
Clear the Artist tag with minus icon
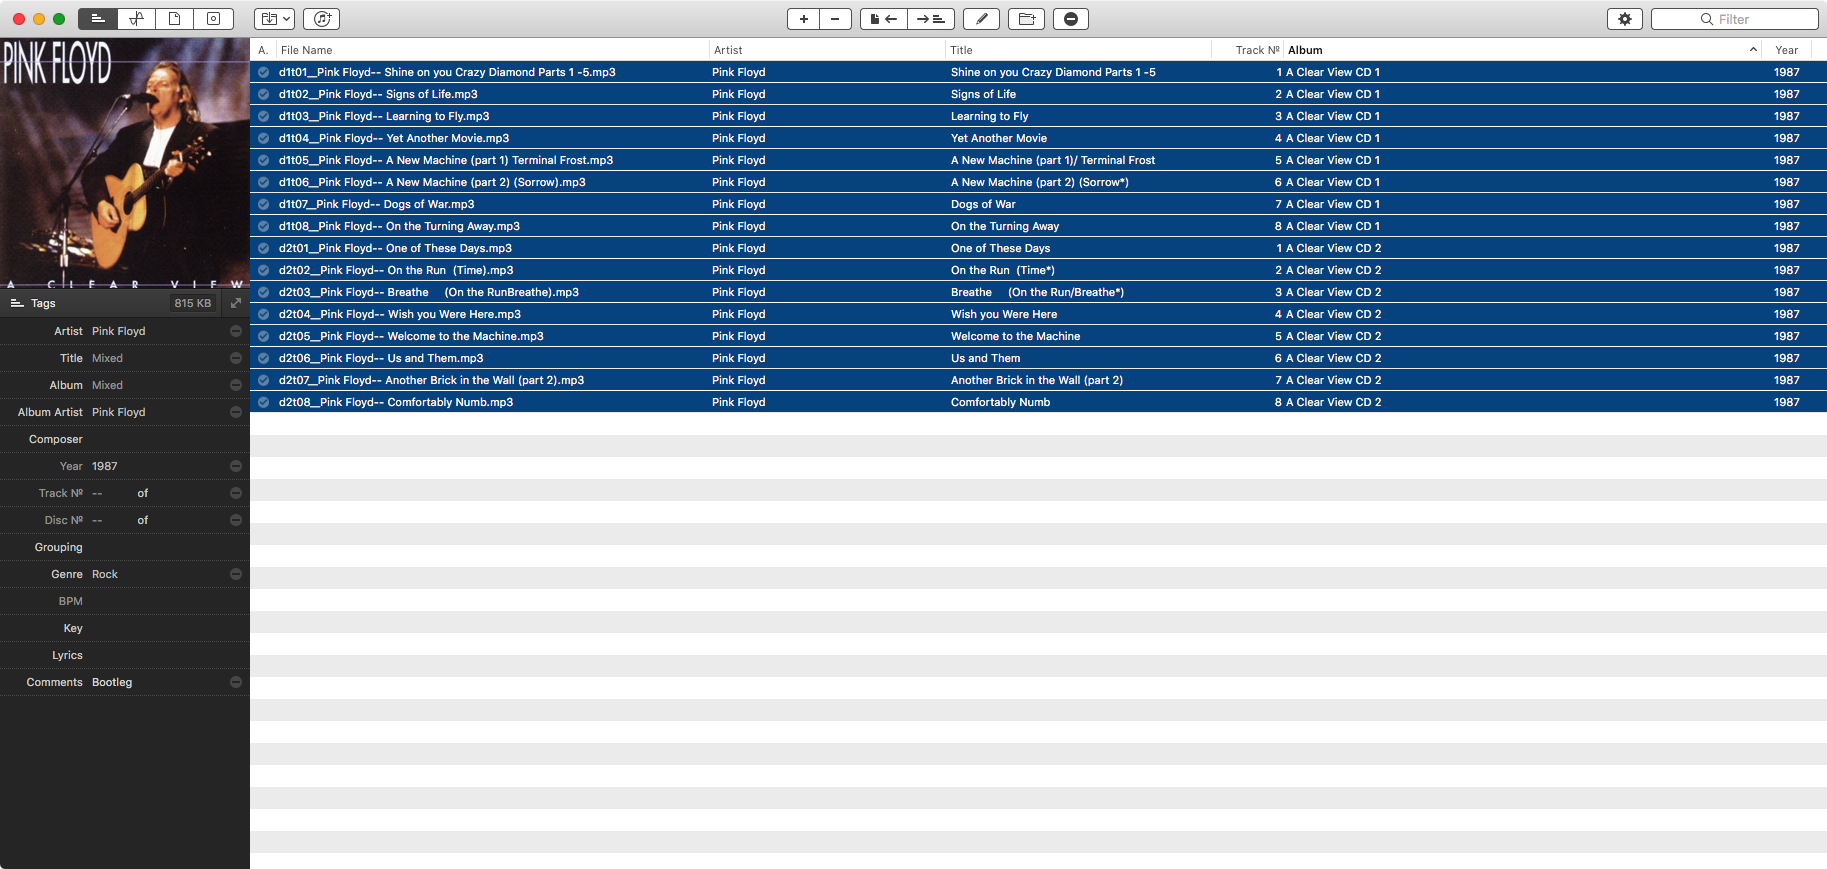(x=236, y=331)
